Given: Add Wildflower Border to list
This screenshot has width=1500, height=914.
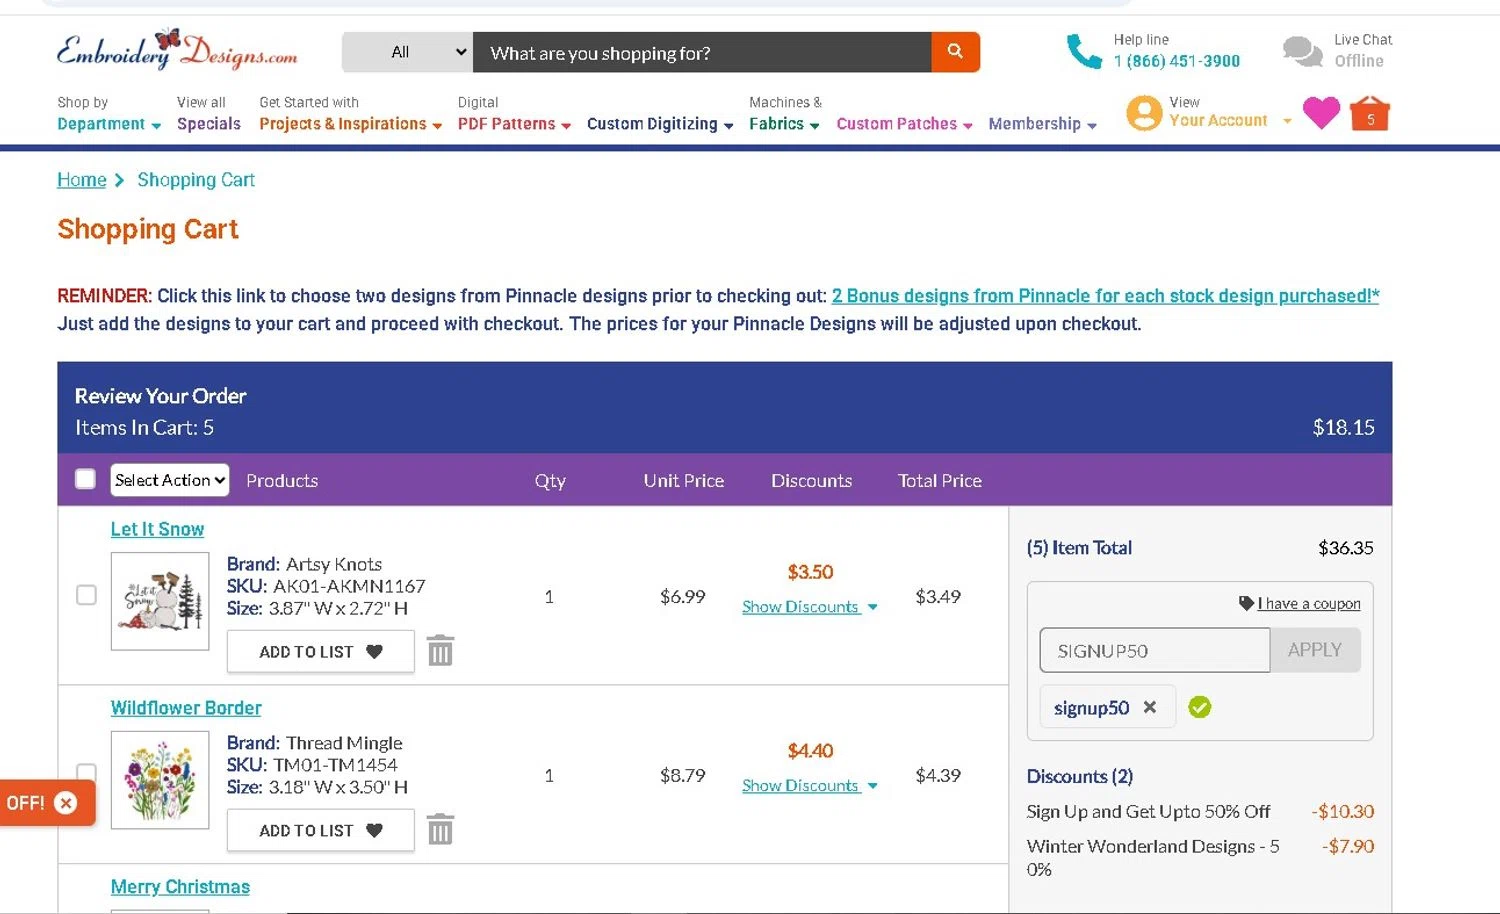Looking at the screenshot, I should 321,830.
